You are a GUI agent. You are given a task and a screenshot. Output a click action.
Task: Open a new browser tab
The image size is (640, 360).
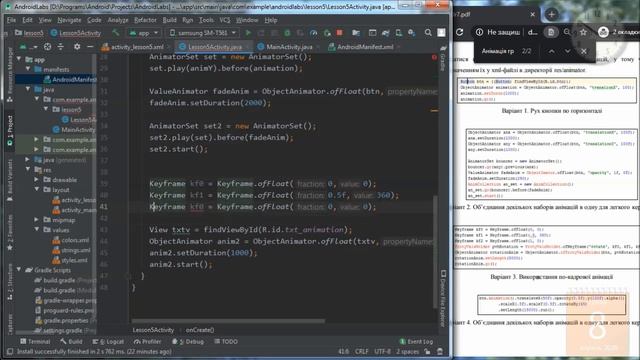coord(551,14)
